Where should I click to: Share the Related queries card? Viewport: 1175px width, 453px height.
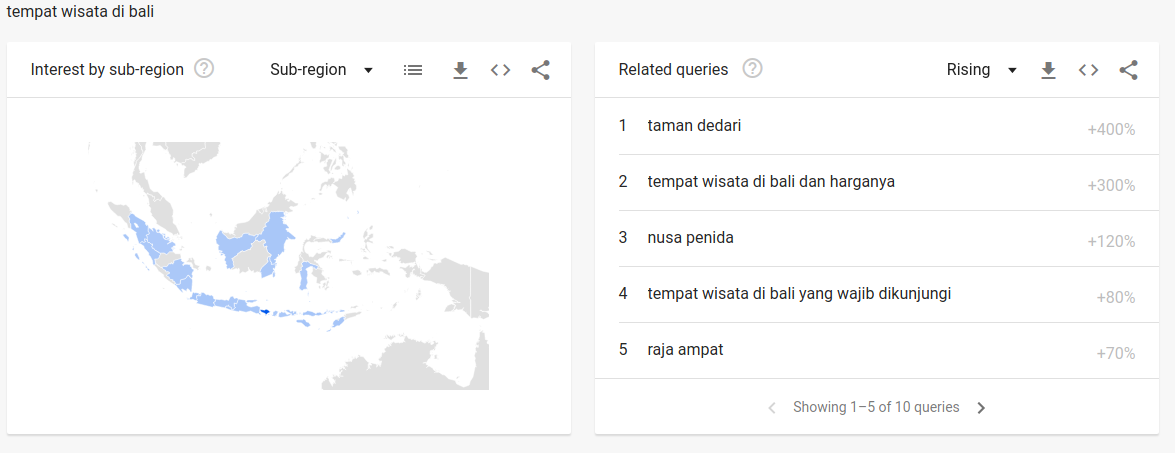(x=1129, y=70)
